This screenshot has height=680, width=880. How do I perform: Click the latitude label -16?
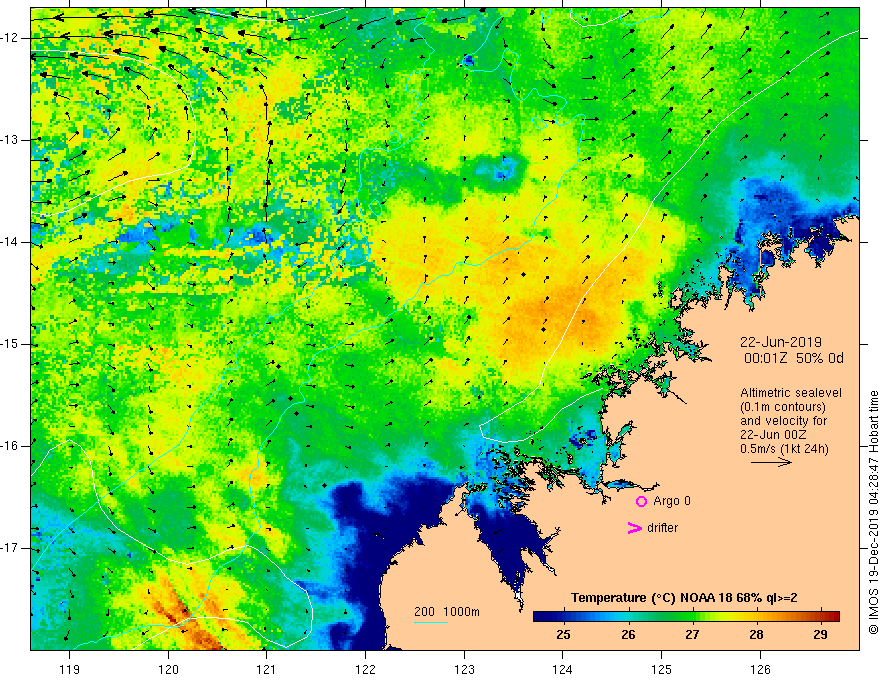[10, 446]
